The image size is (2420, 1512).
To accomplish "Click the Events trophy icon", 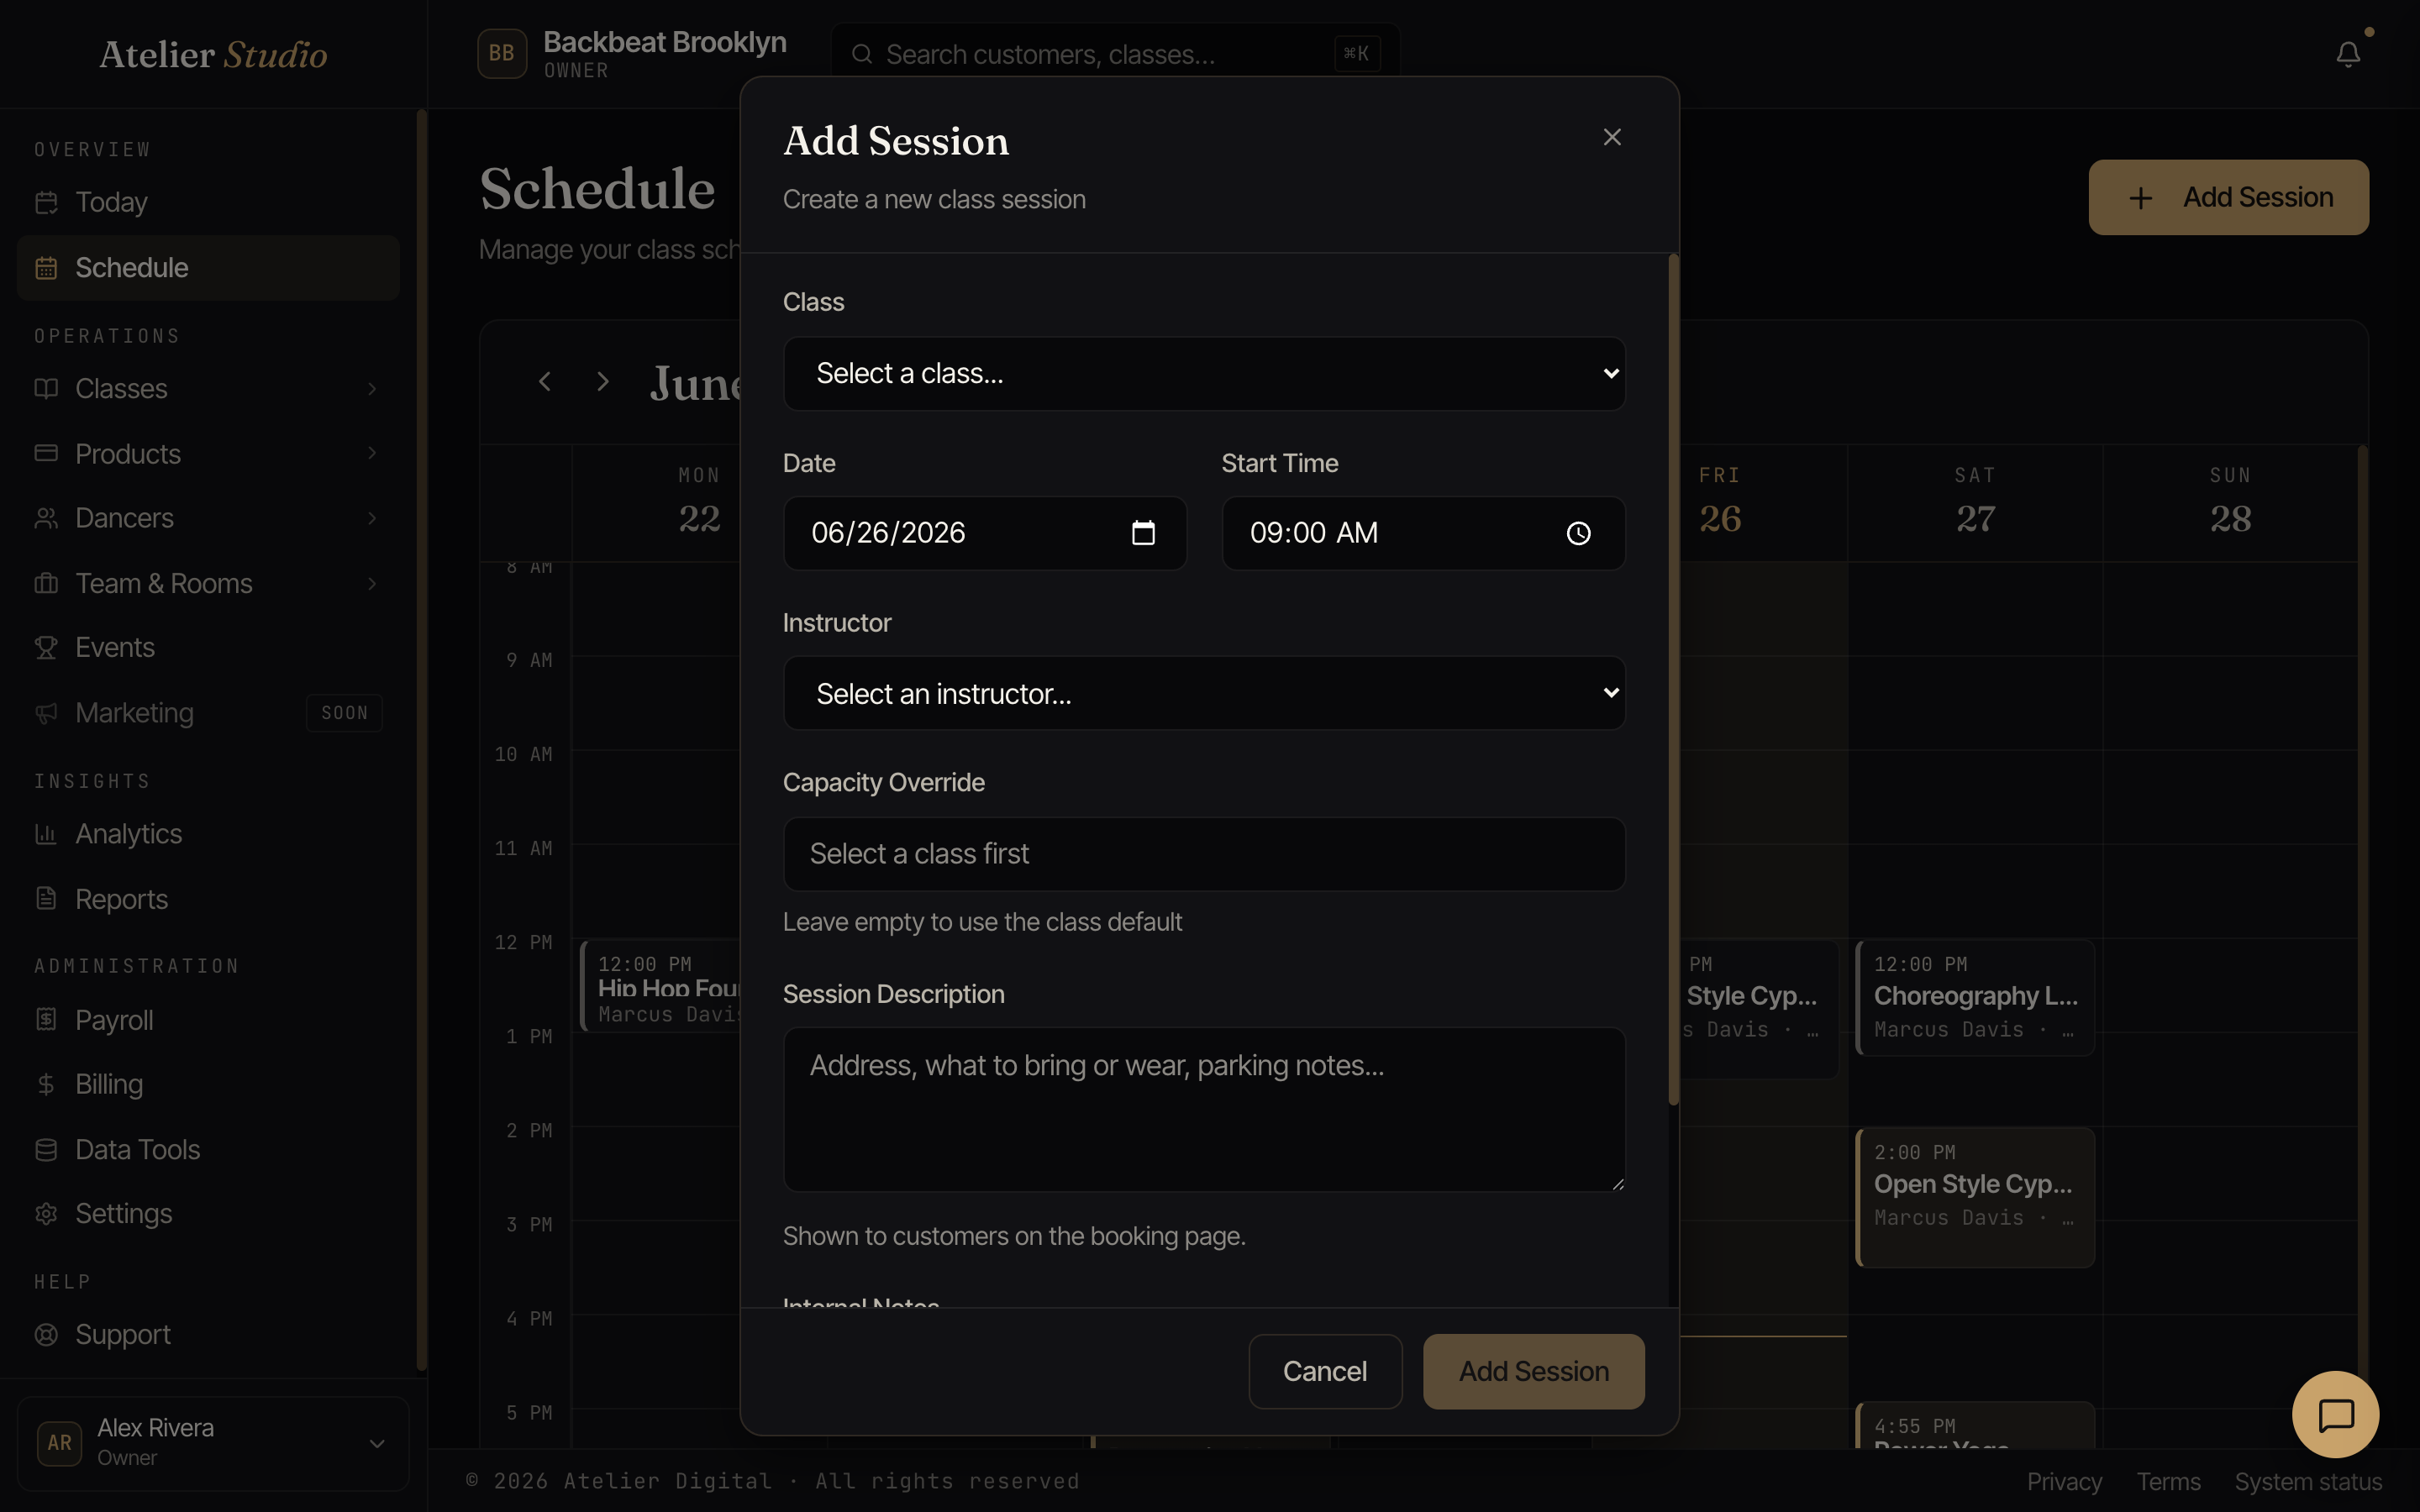I will pyautogui.click(x=46, y=648).
